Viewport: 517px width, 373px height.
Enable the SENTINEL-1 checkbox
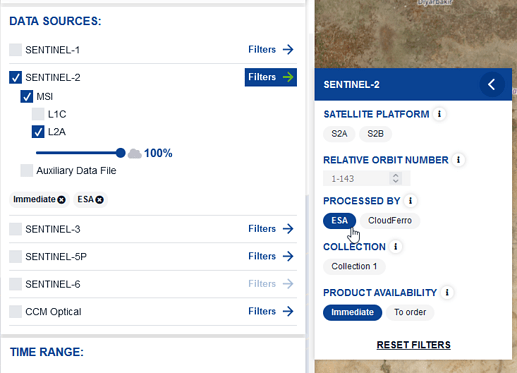pyautogui.click(x=15, y=50)
